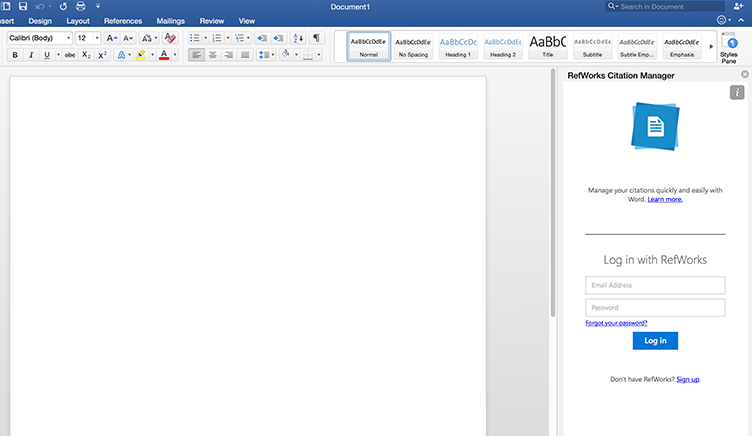This screenshot has width=752, height=436.
Task: Open the View tab
Action: click(247, 21)
